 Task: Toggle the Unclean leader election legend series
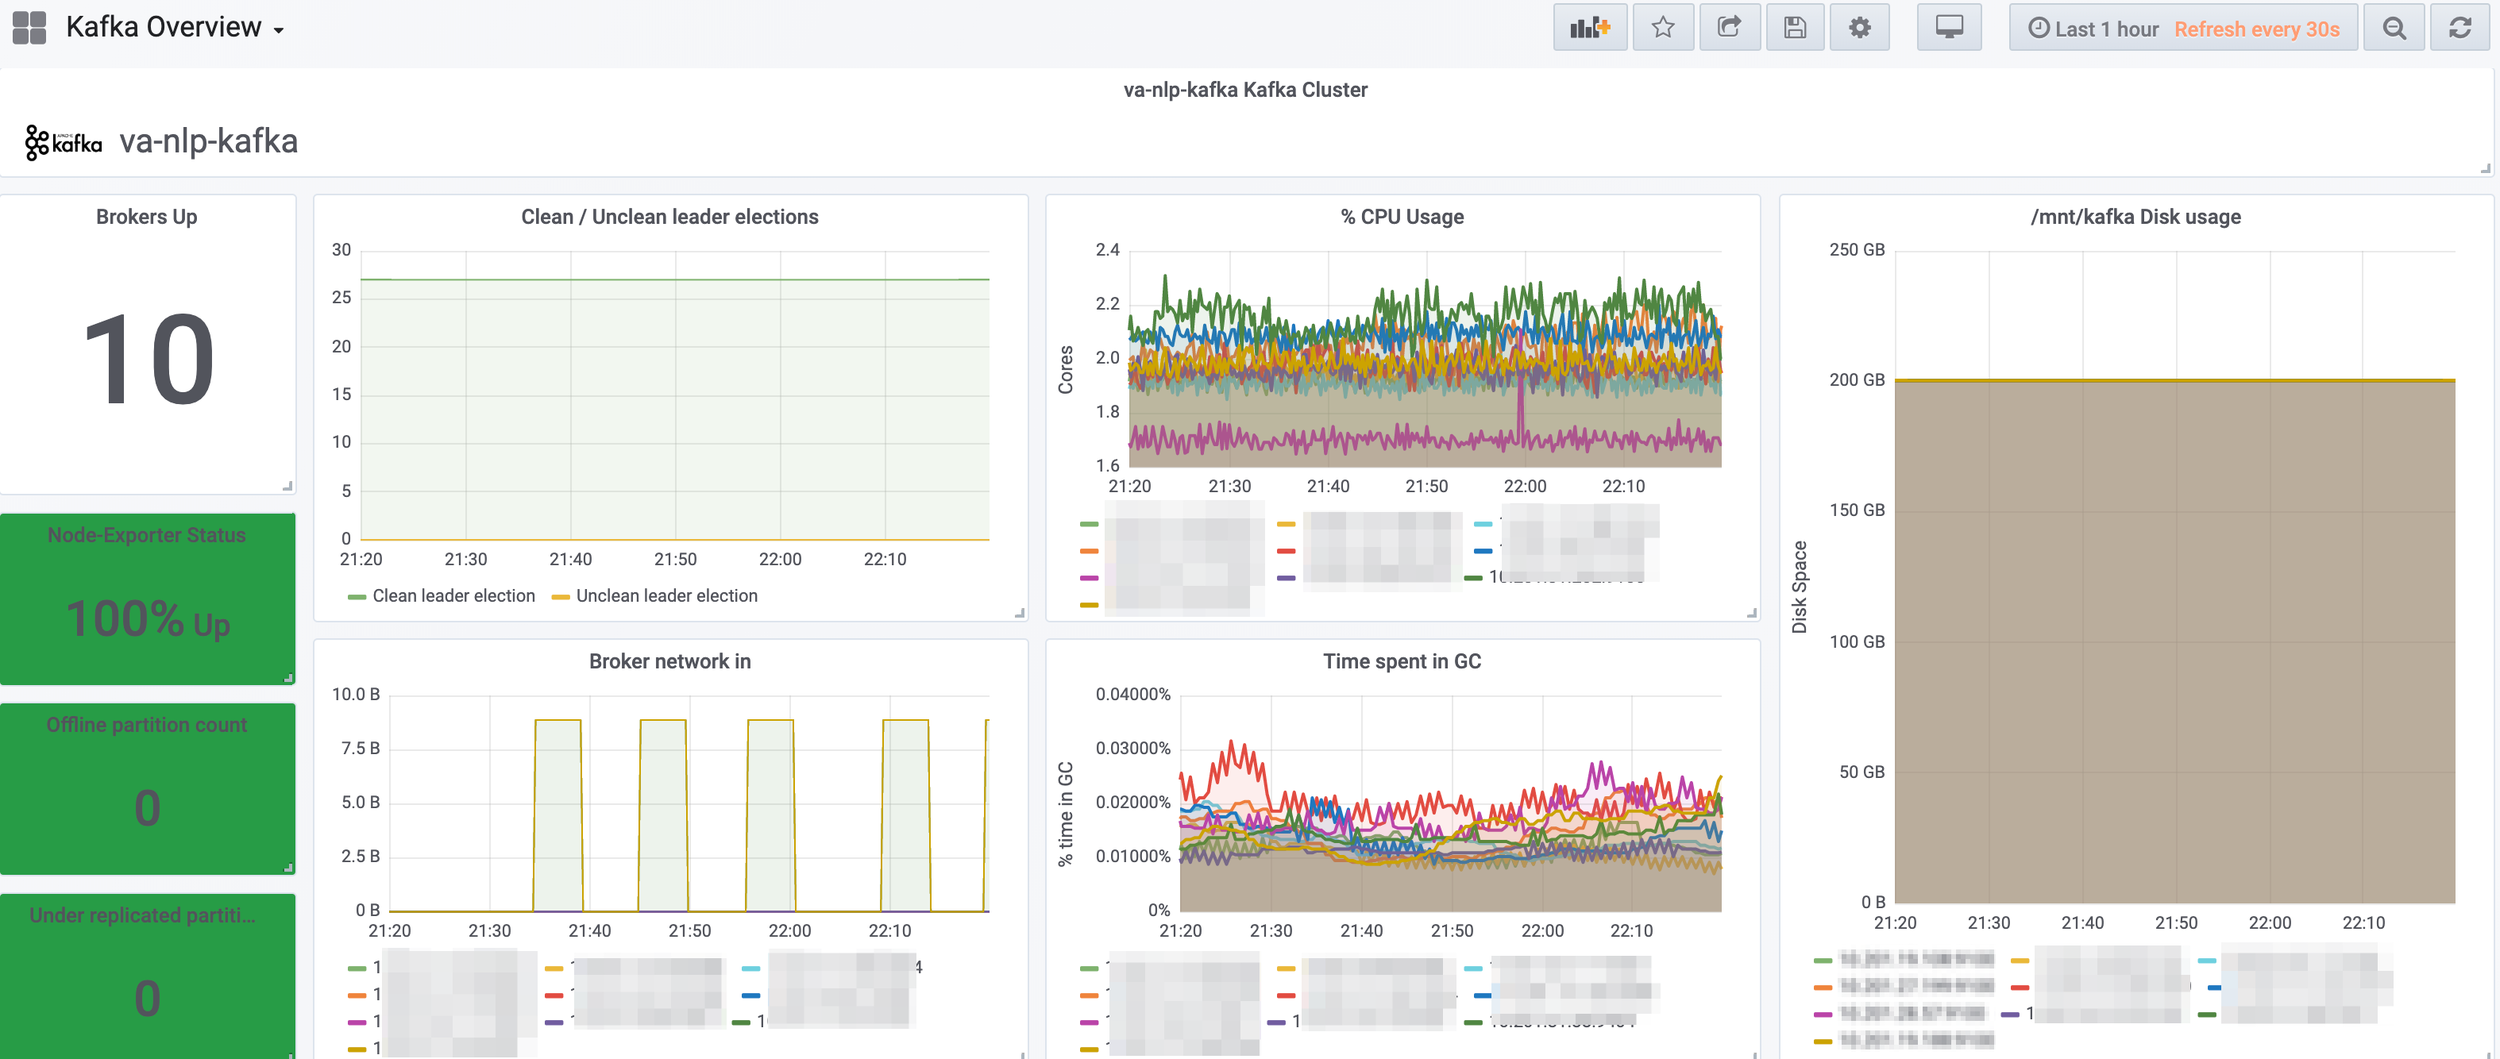coord(666,596)
